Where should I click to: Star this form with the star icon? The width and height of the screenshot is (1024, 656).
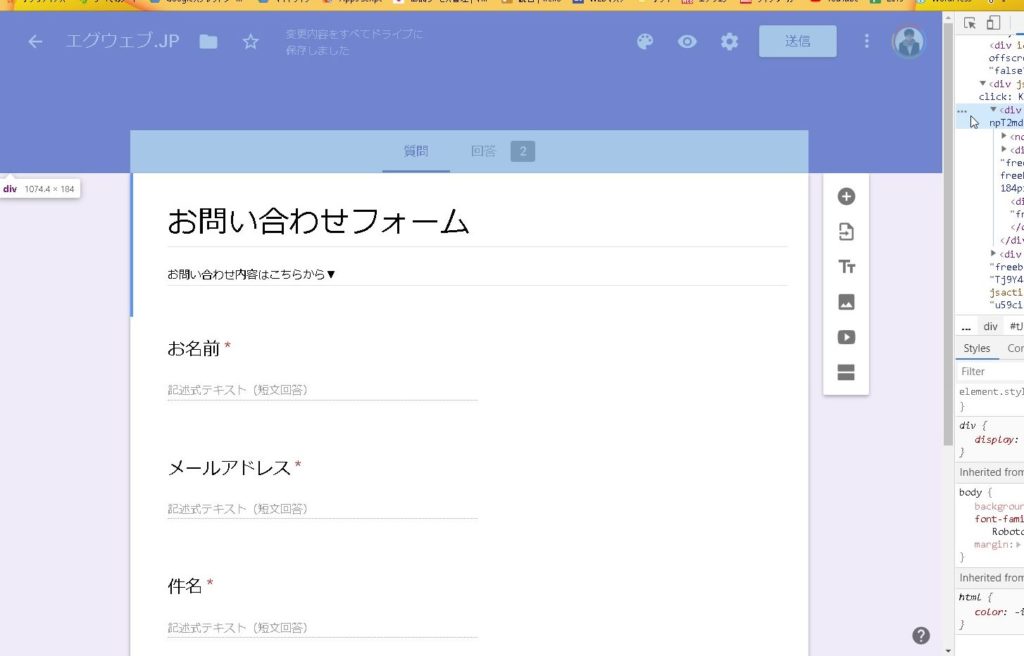click(x=250, y=42)
